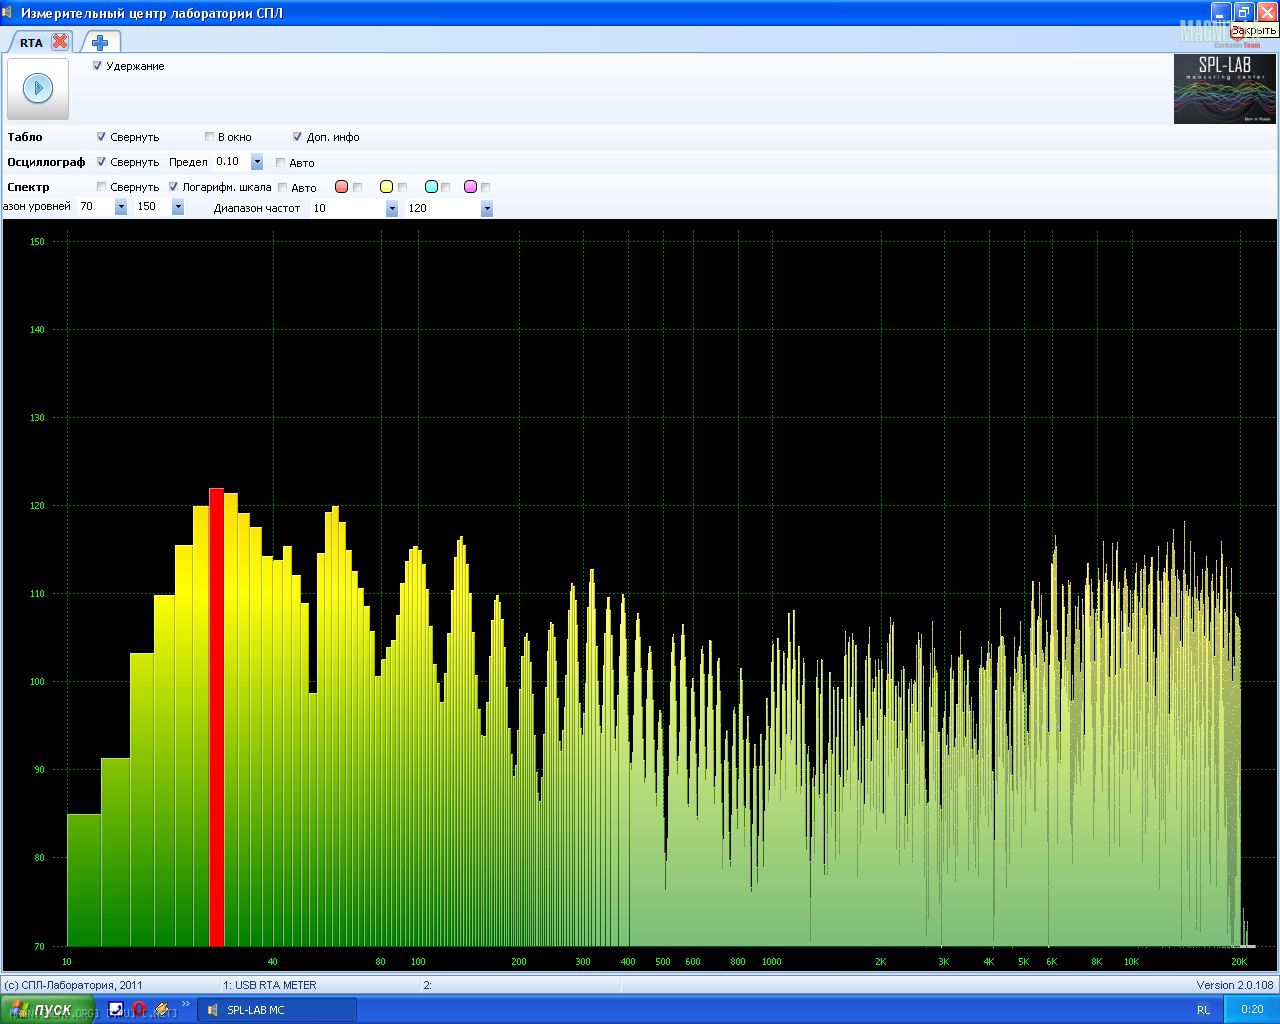The height and width of the screenshot is (1024, 1280).
Task: Click the Opera icon in quick launch
Action: 139,1009
